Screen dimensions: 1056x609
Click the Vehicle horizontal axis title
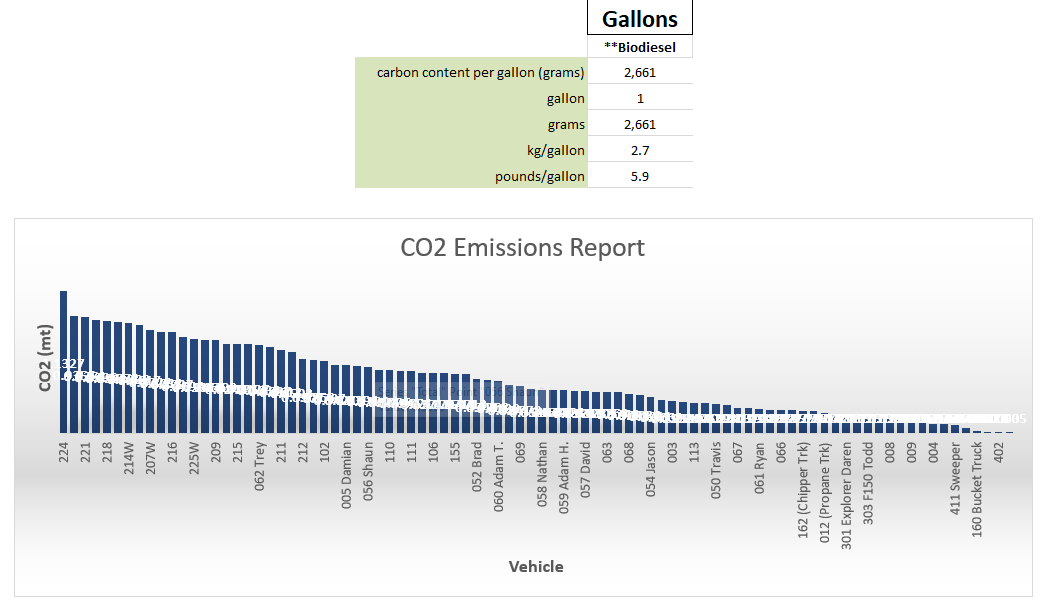(x=538, y=566)
